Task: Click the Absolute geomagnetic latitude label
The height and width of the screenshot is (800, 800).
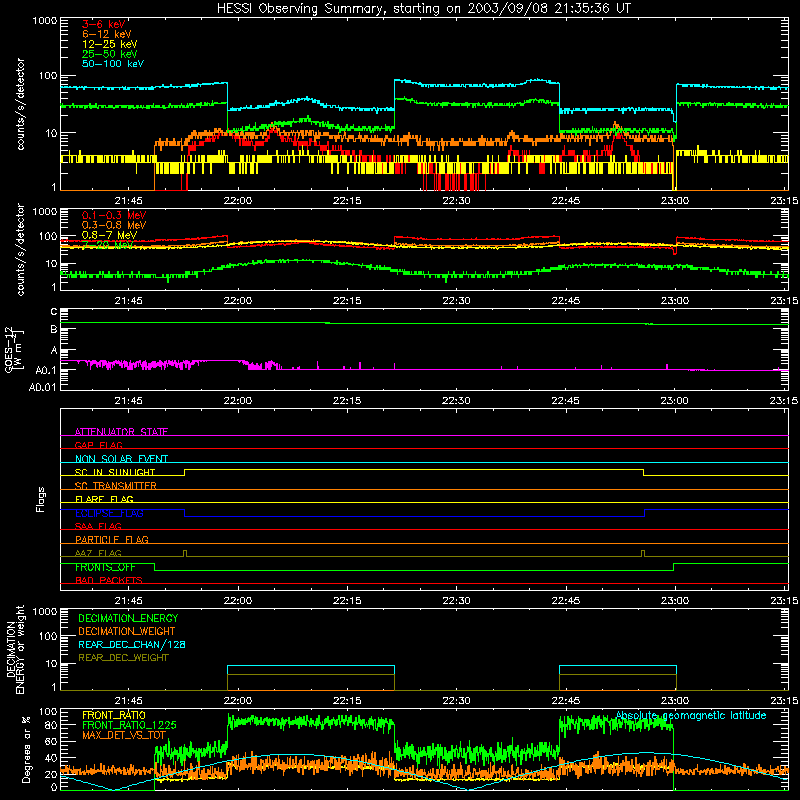Action: (691, 715)
